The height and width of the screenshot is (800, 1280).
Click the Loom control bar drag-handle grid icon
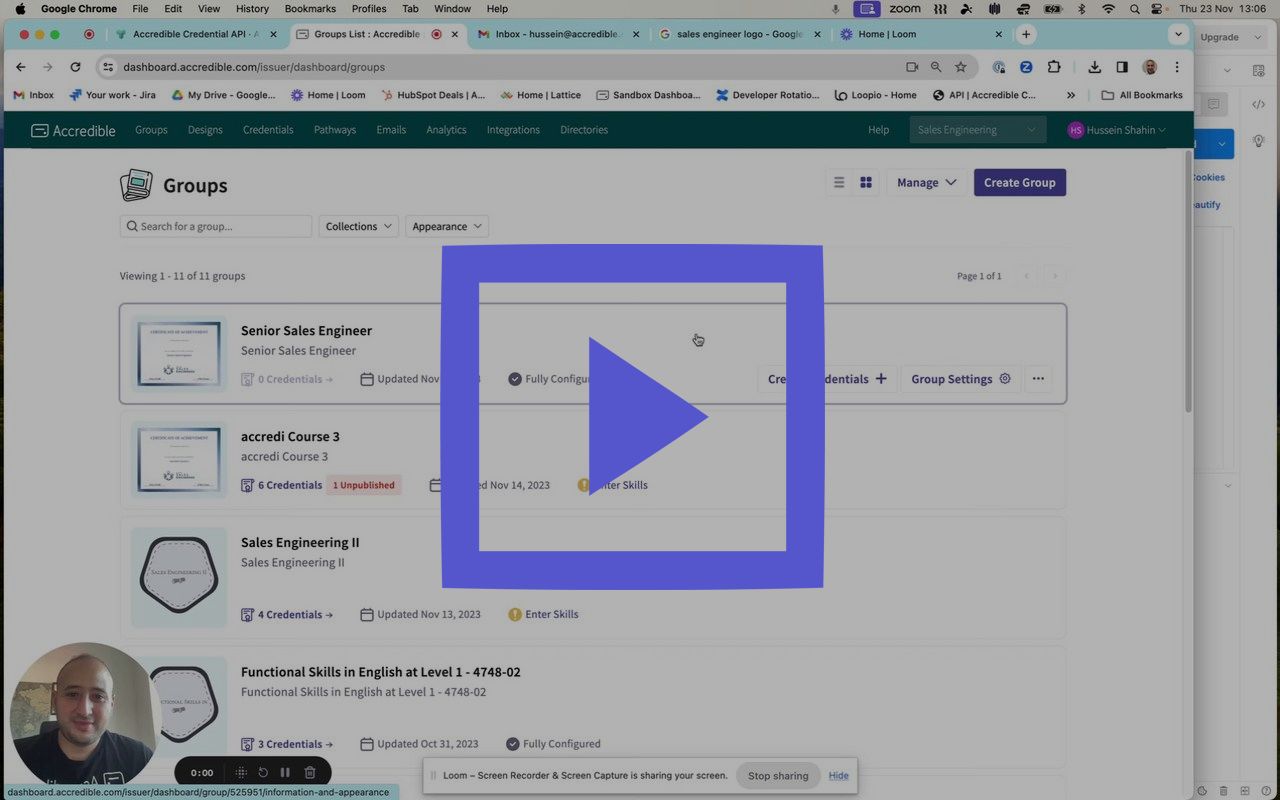point(241,772)
